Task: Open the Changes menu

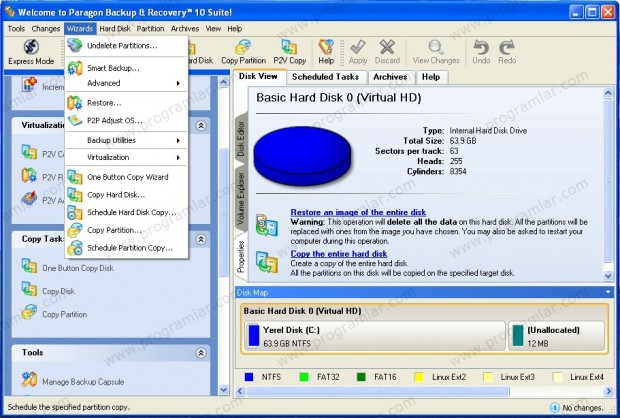Action: (x=45, y=28)
